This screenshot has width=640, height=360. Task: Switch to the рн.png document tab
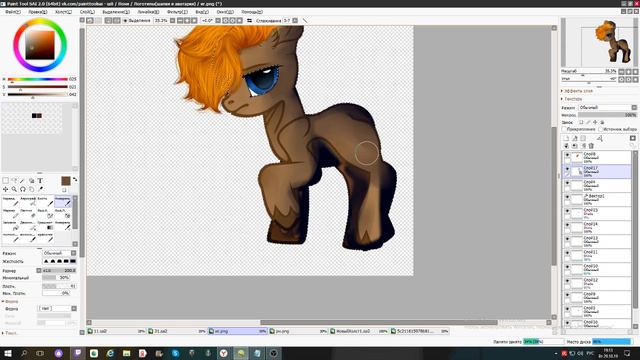(298, 331)
